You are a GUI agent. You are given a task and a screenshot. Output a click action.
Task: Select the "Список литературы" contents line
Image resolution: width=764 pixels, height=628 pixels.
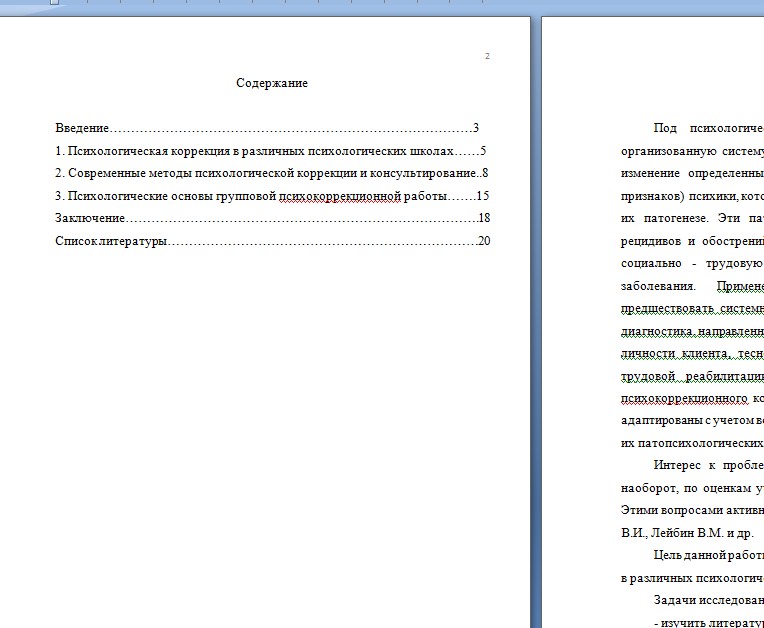272,241
